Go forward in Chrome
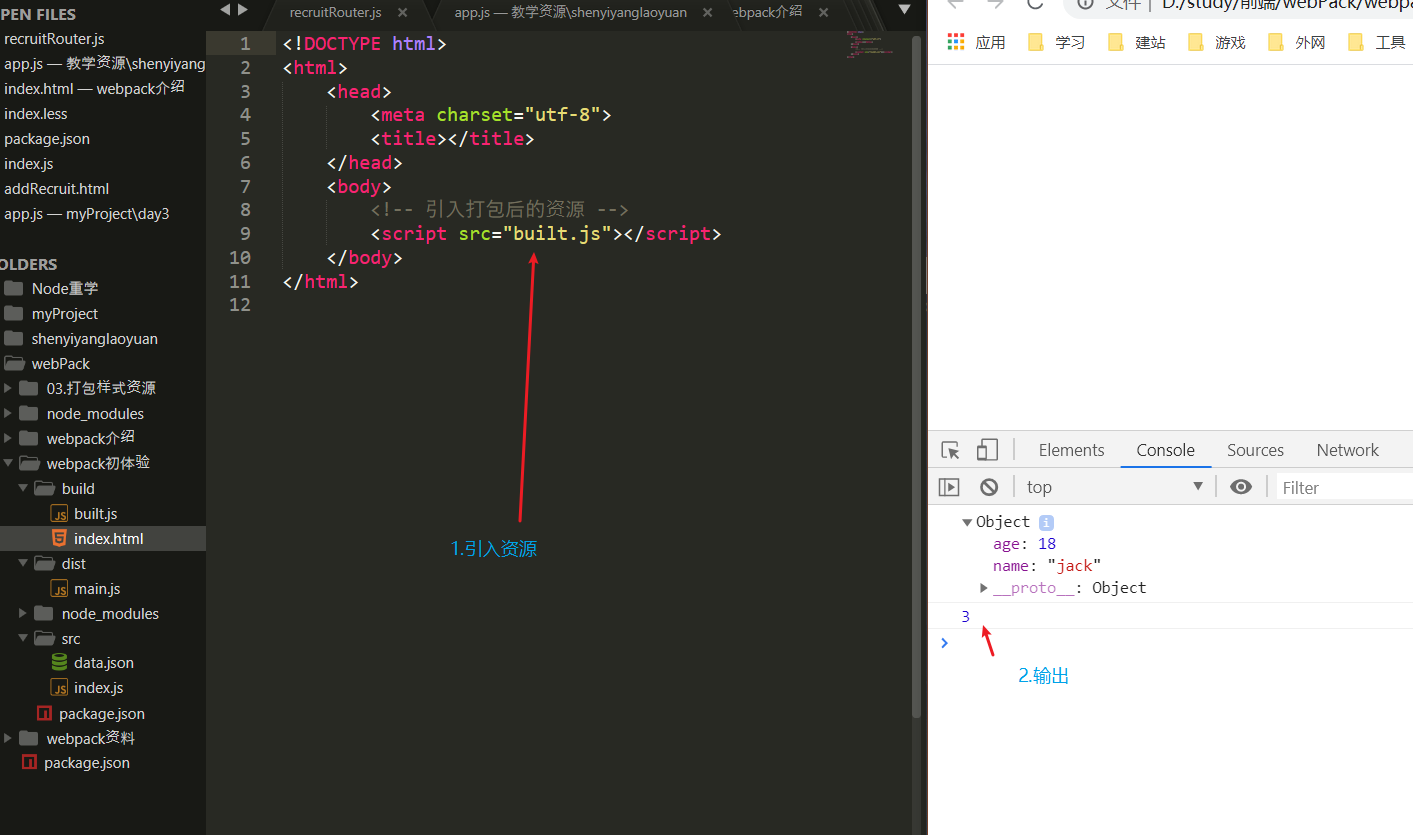Image resolution: width=1413 pixels, height=835 pixels. [x=995, y=4]
